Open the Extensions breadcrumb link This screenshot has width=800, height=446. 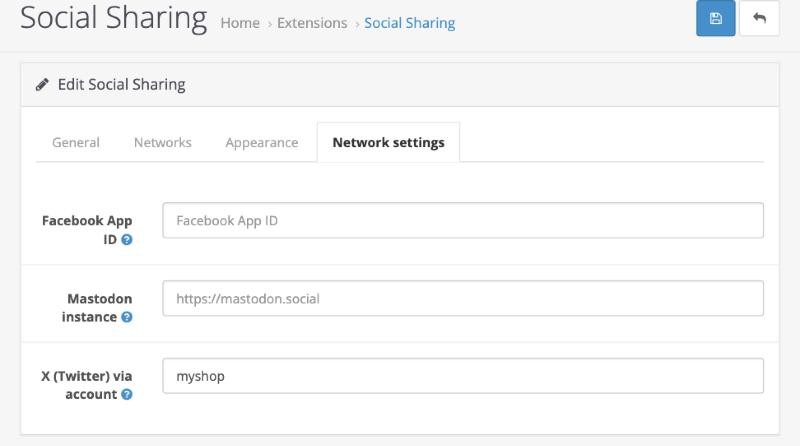312,23
